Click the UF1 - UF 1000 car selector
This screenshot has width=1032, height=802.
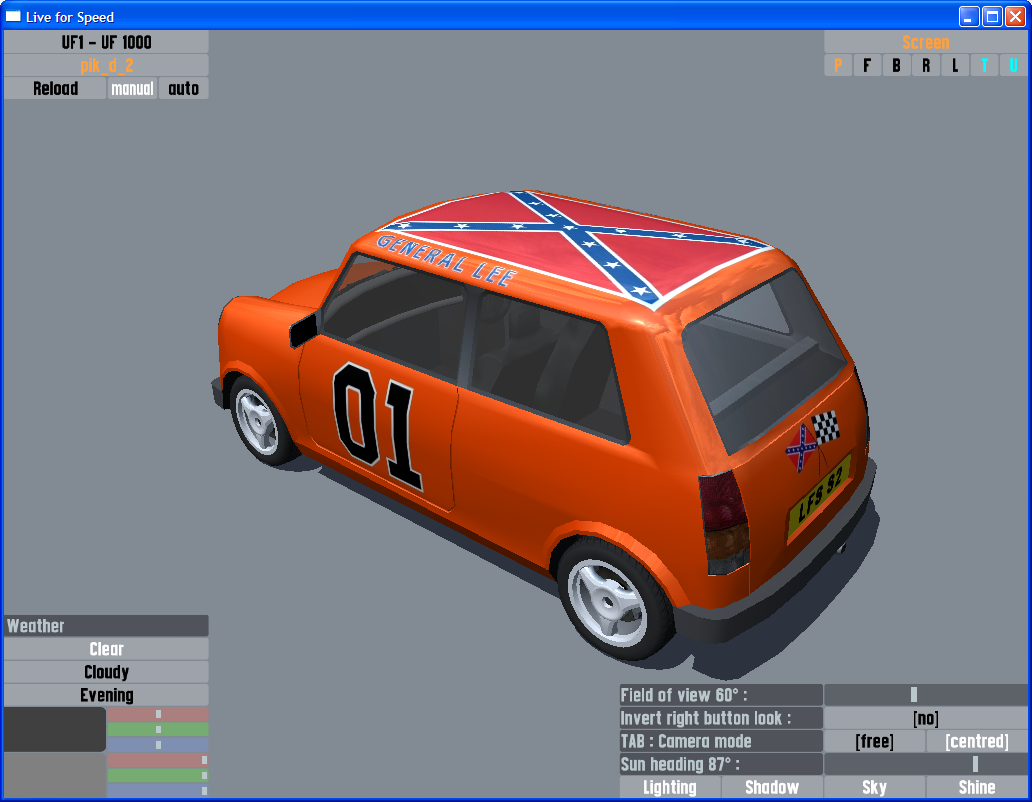coord(106,42)
